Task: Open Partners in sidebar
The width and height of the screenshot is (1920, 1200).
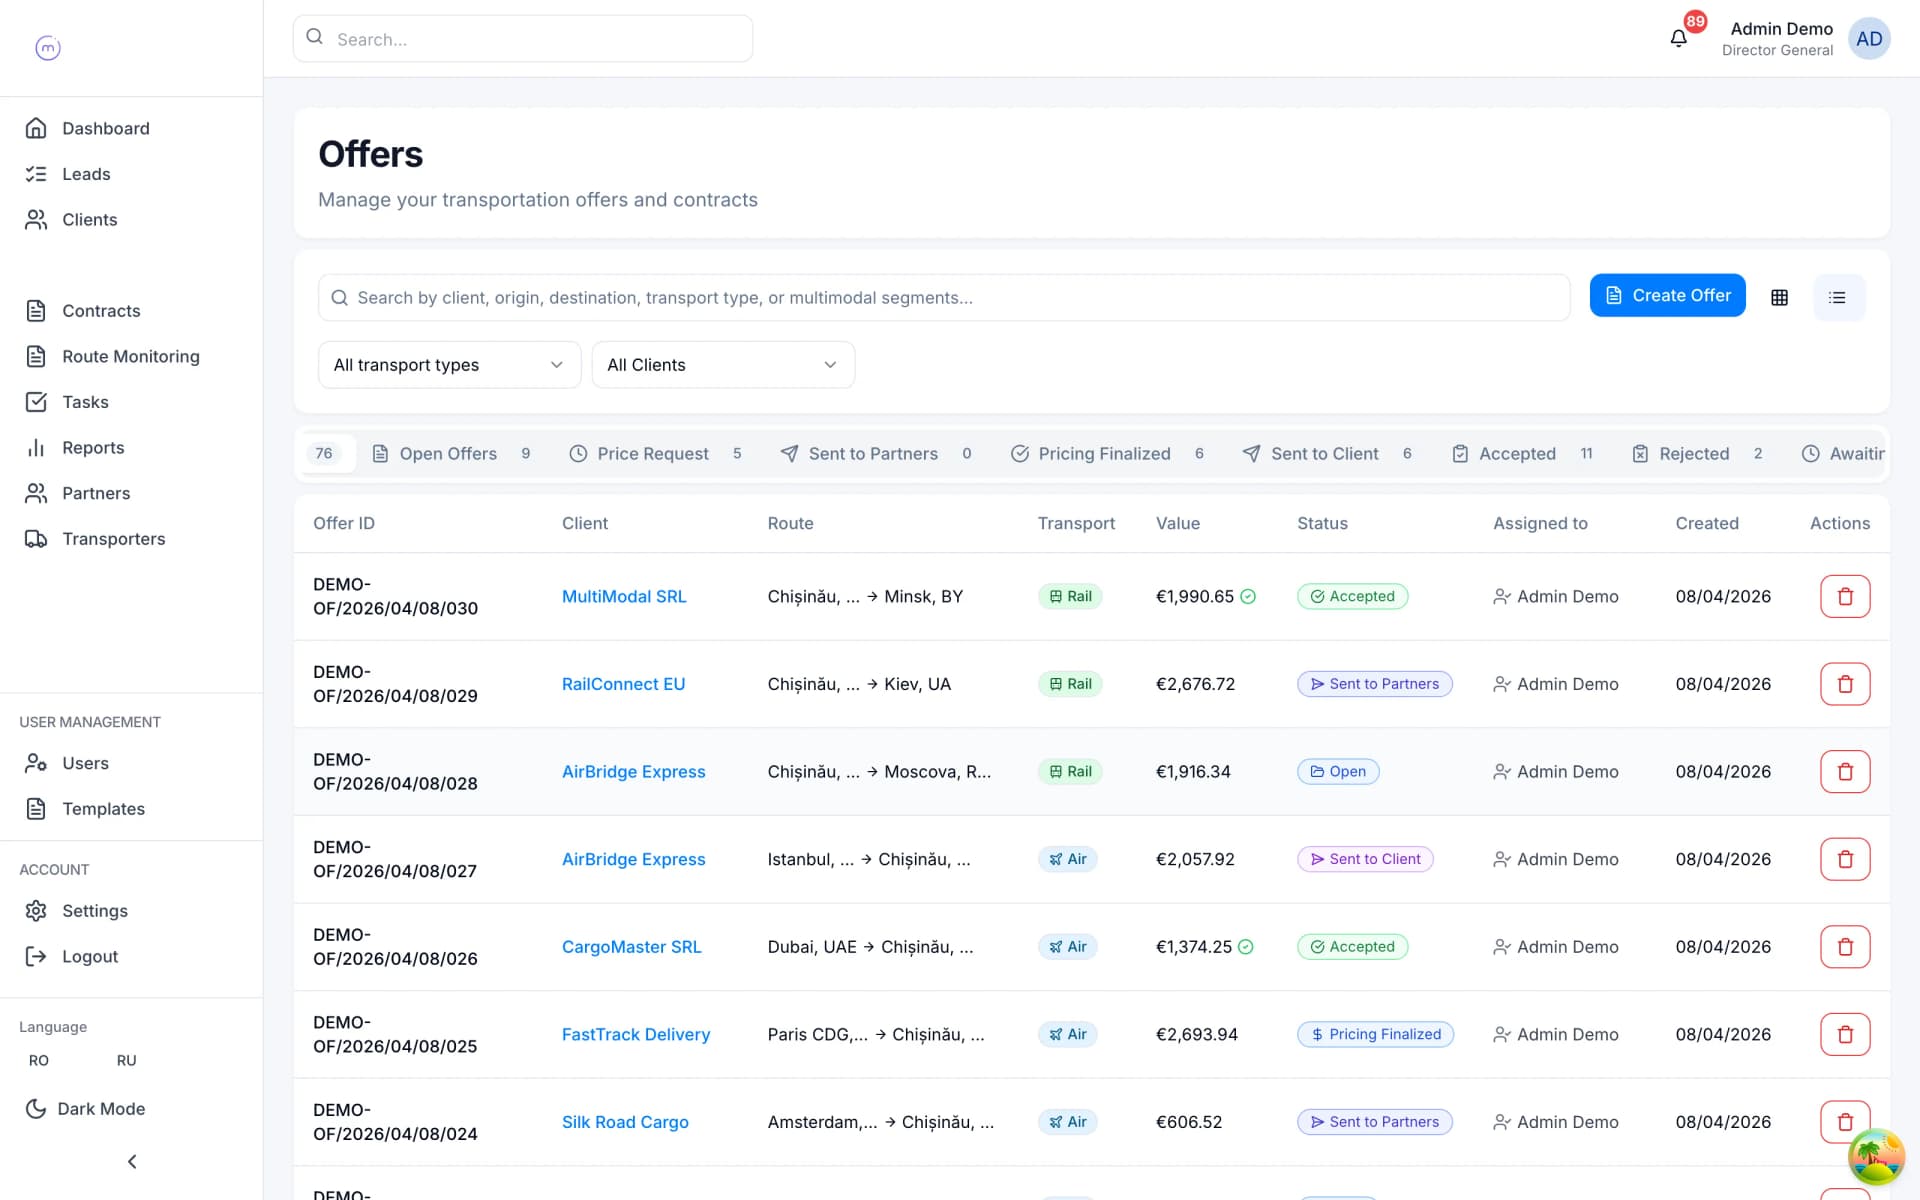Action: point(131,493)
